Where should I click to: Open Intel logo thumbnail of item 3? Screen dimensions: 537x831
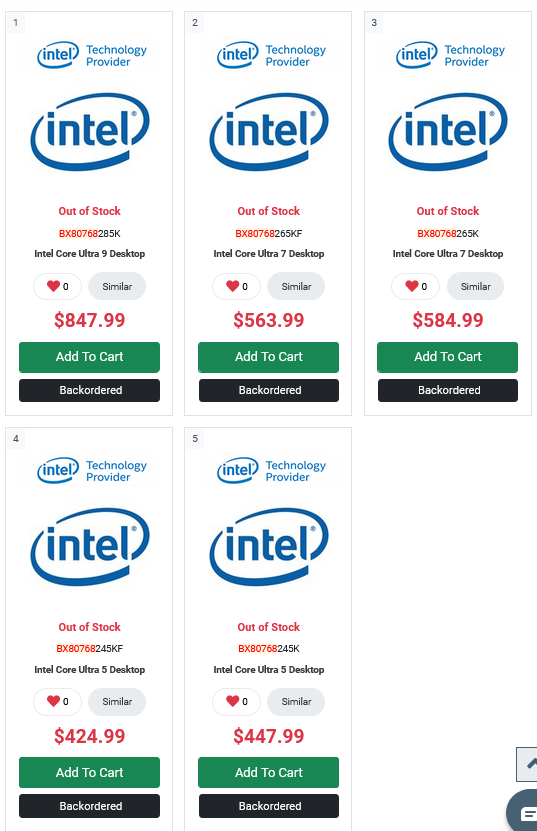[448, 131]
